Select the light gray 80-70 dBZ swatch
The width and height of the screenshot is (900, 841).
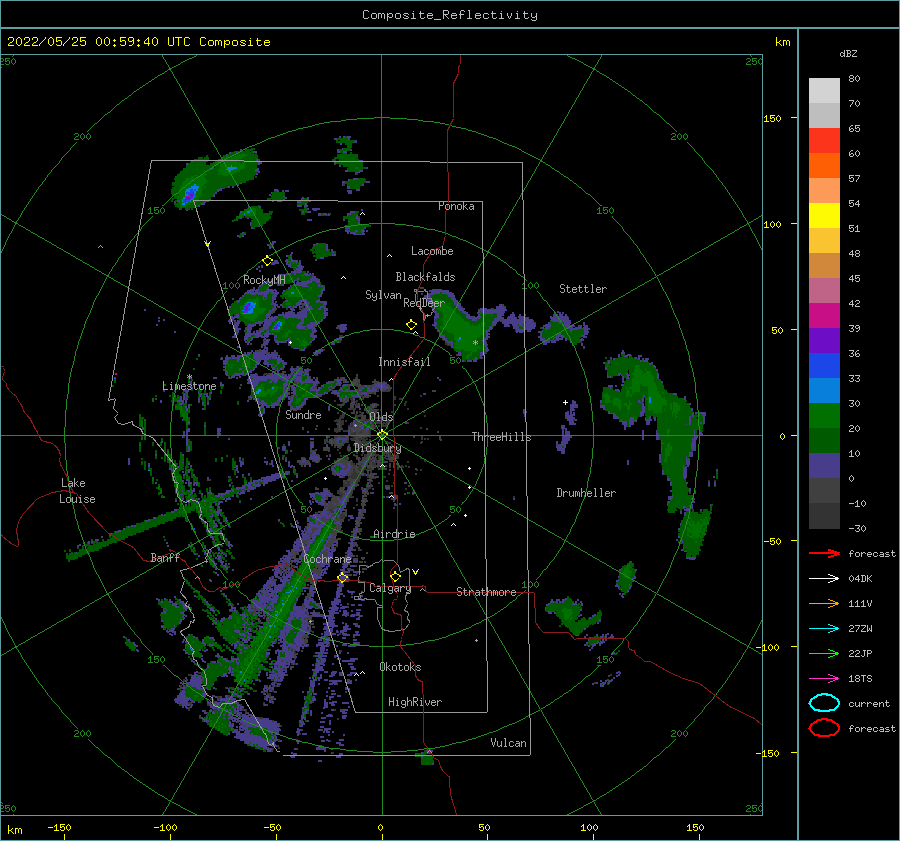[824, 91]
